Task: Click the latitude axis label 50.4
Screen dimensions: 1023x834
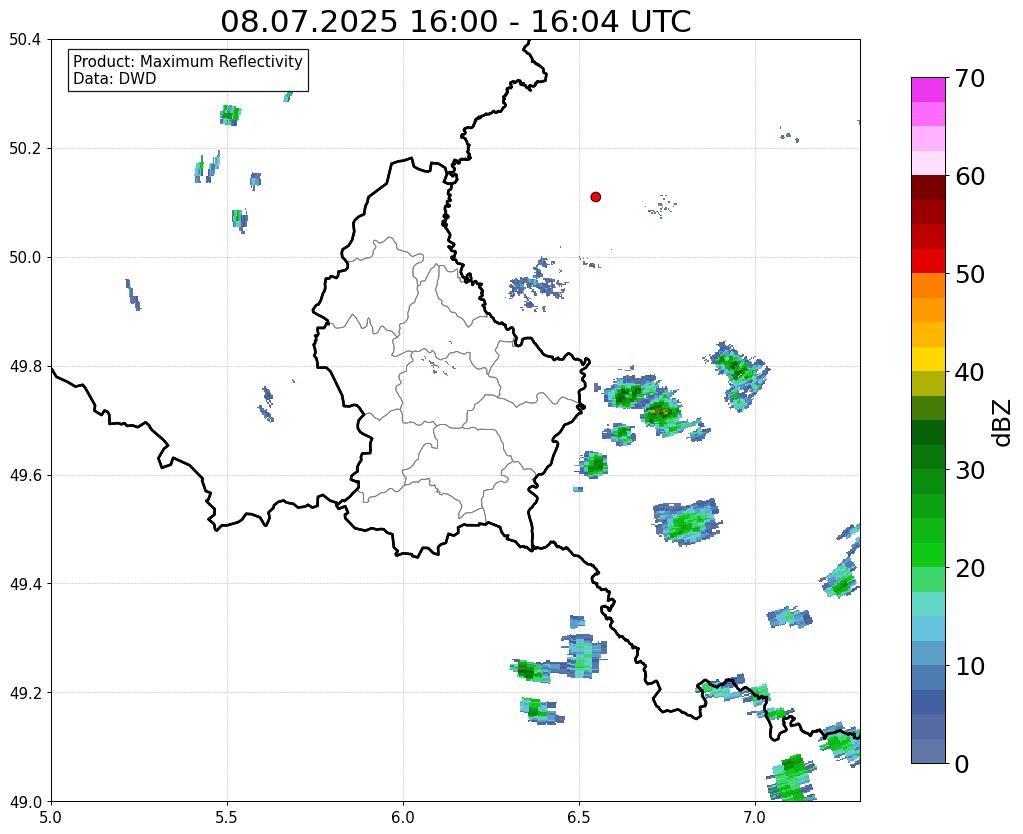Action: [25, 40]
